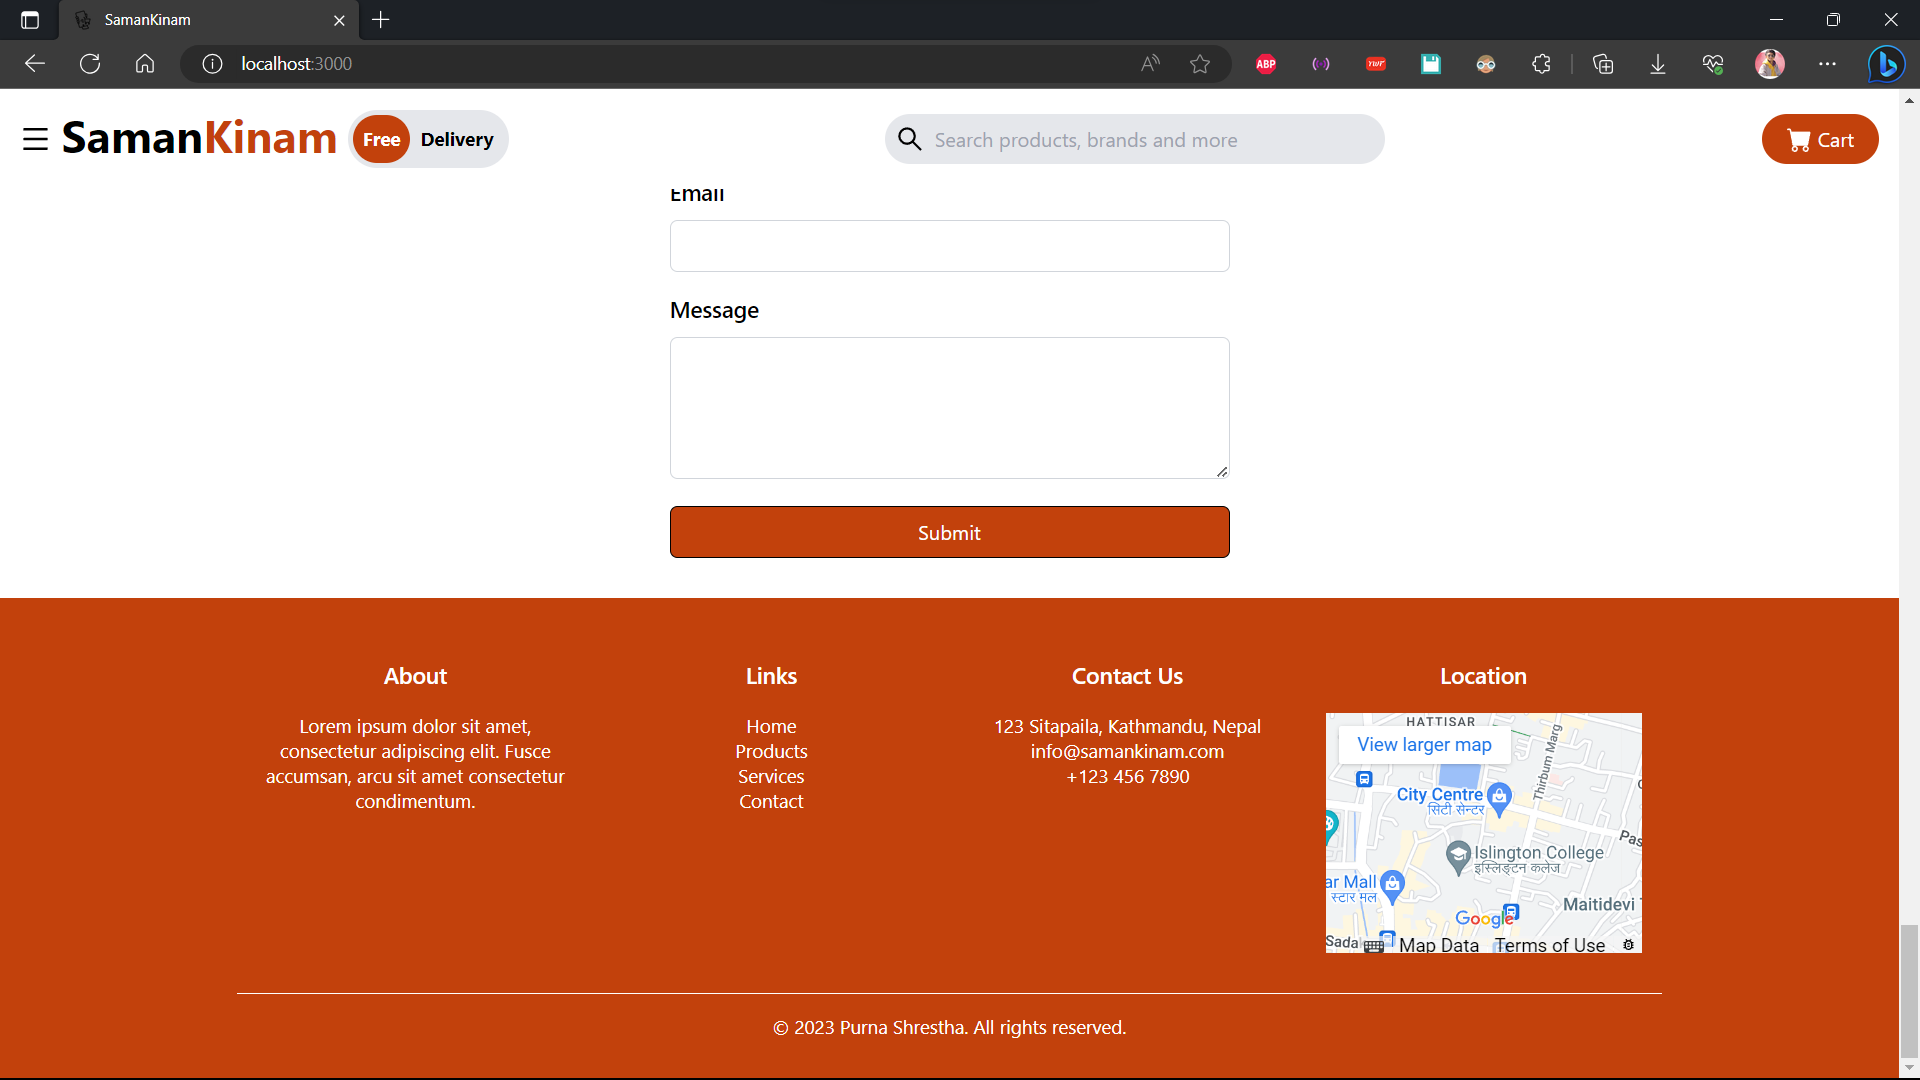Open AdBlock Plus extension icon
This screenshot has height=1080, width=1920.
coord(1266,64)
